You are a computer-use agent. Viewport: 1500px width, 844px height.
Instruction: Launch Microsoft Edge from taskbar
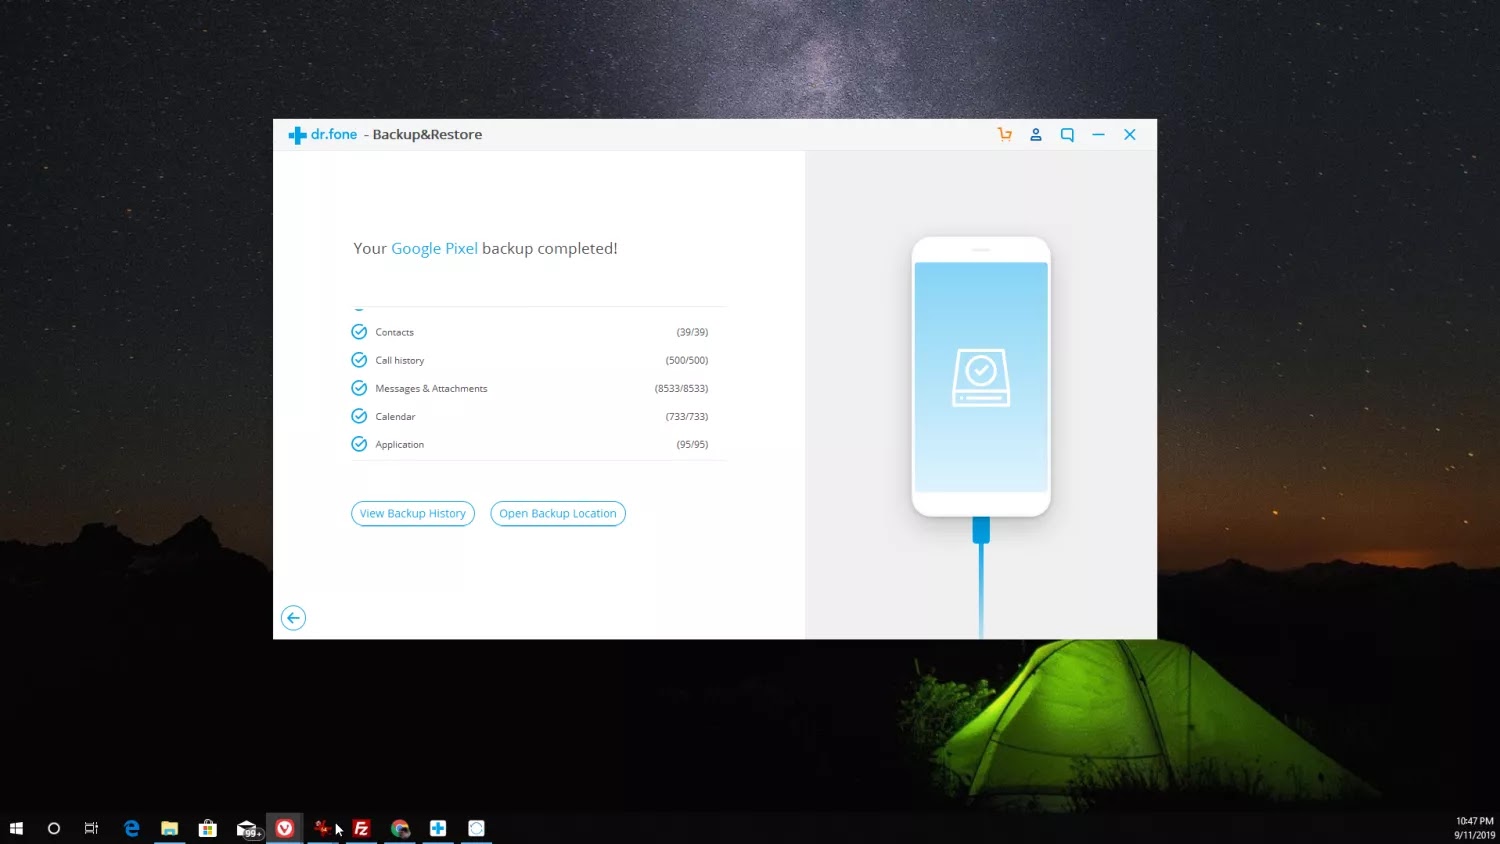131,828
